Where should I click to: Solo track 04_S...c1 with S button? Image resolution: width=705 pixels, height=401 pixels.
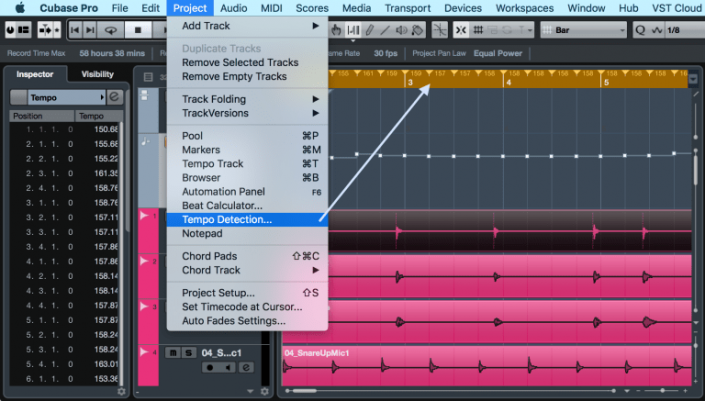click(189, 353)
